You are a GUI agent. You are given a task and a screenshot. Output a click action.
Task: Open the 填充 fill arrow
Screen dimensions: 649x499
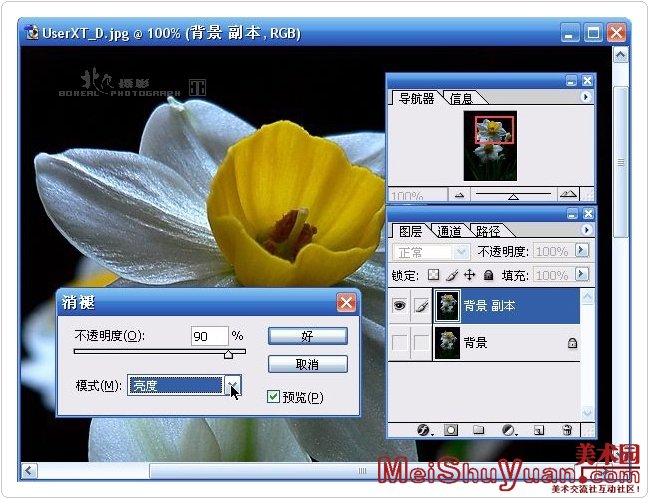[582, 274]
